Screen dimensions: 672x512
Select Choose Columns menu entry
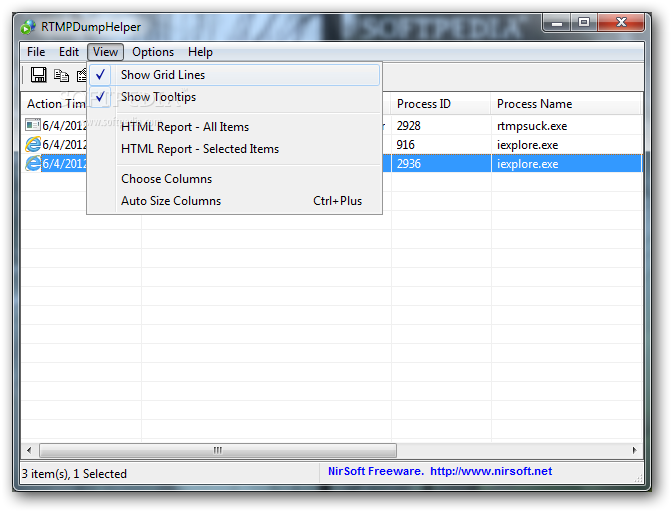[234, 179]
